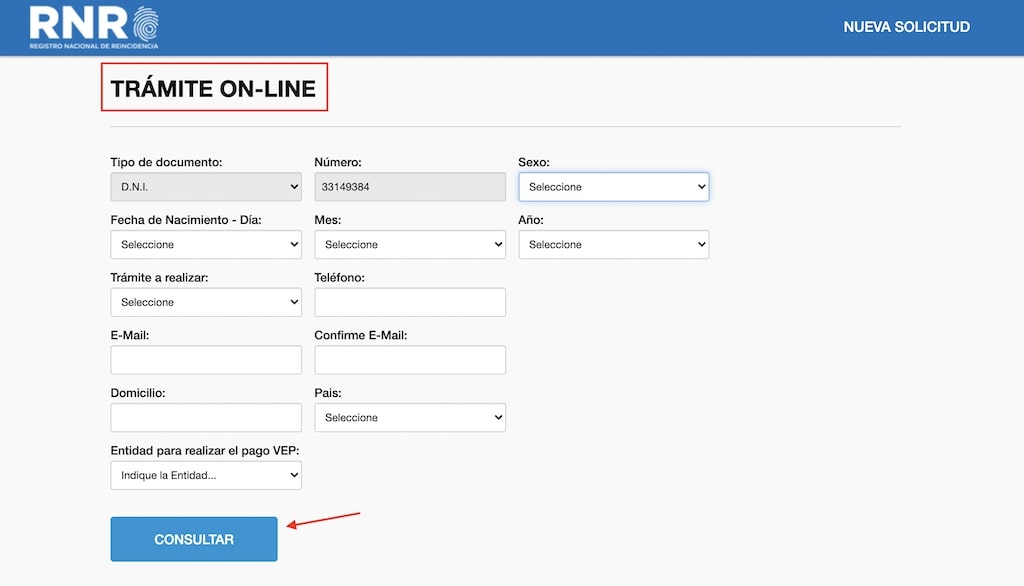Click the Pais dropdown chevron arrow
Viewport: 1024px width, 586px height.
pos(497,417)
